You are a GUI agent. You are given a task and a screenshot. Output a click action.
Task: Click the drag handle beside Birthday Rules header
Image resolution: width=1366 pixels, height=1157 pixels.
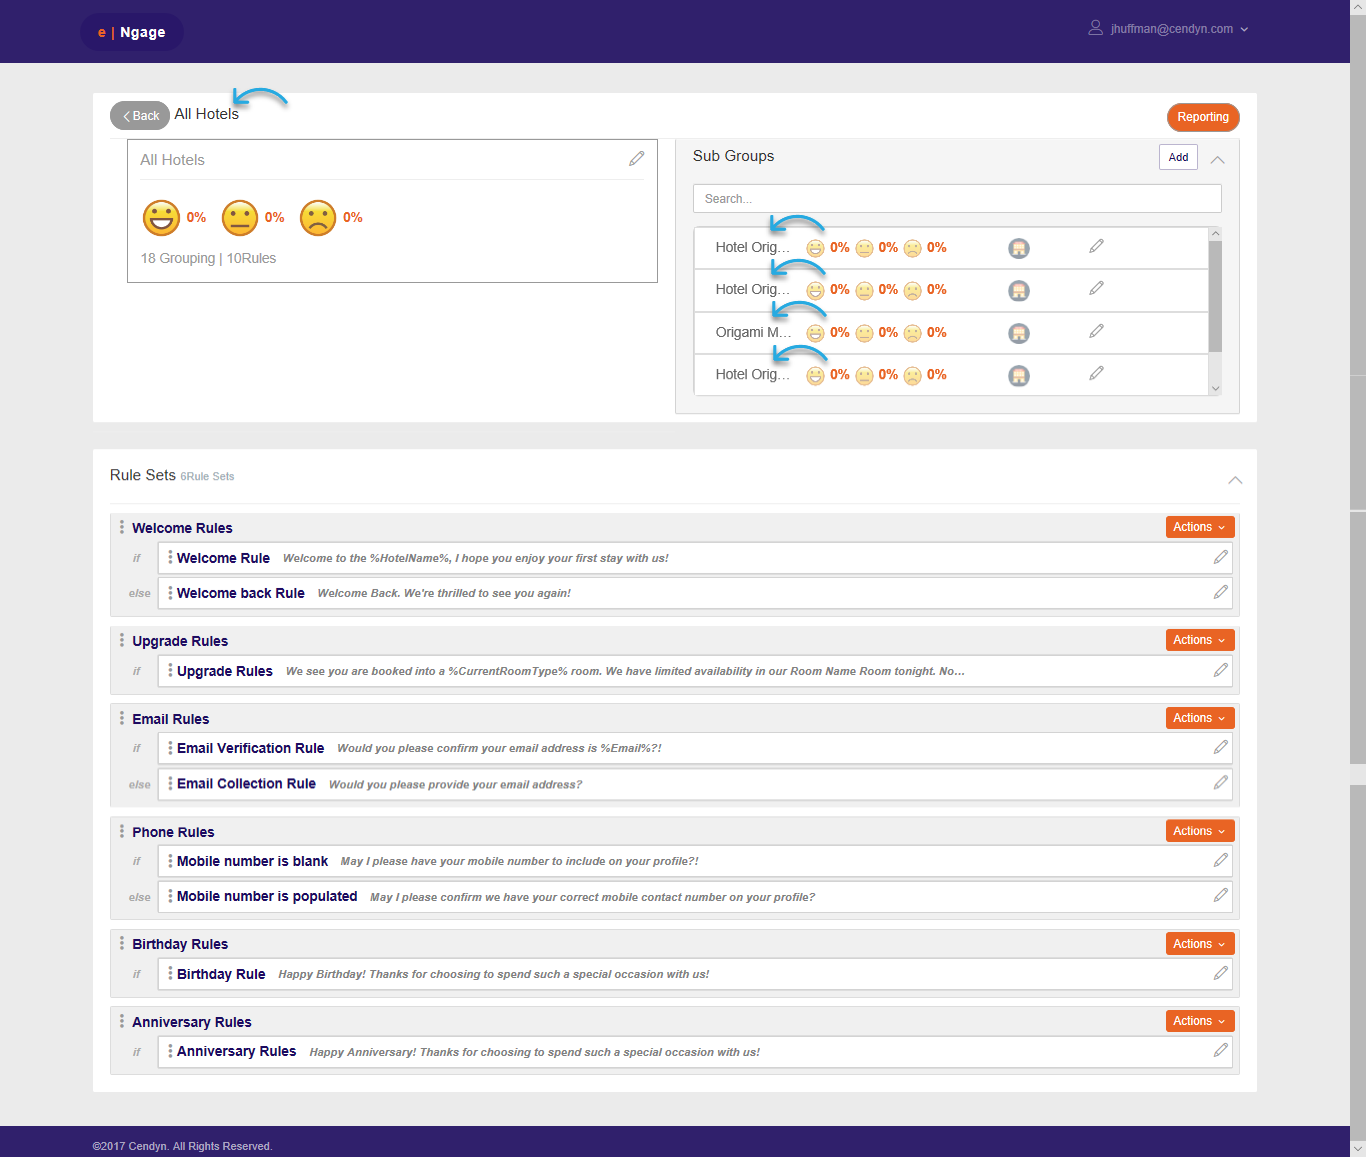[x=122, y=943]
